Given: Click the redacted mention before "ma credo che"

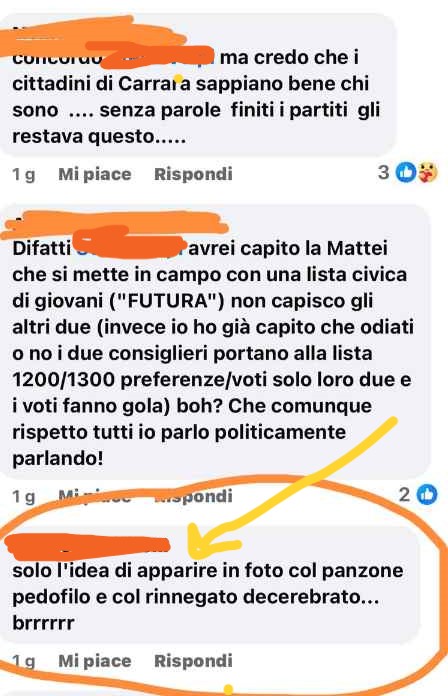Looking at the screenshot, I should pyautogui.click(x=159, y=58).
